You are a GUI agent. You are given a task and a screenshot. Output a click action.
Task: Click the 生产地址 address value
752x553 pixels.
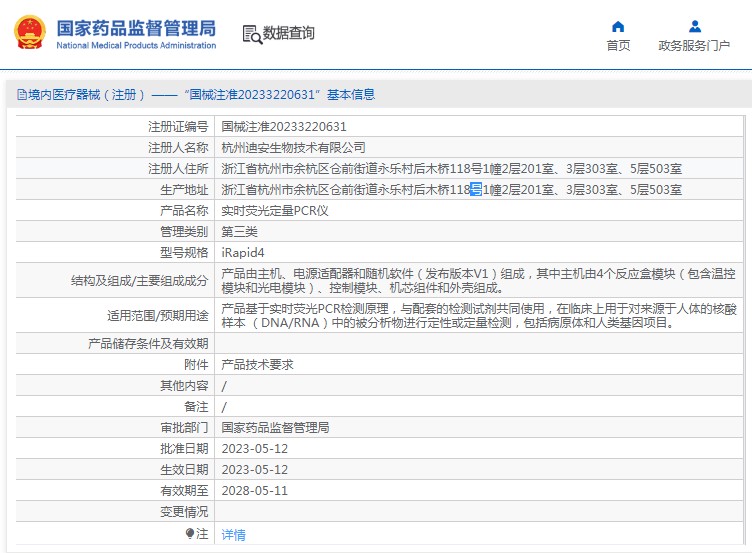coord(452,190)
